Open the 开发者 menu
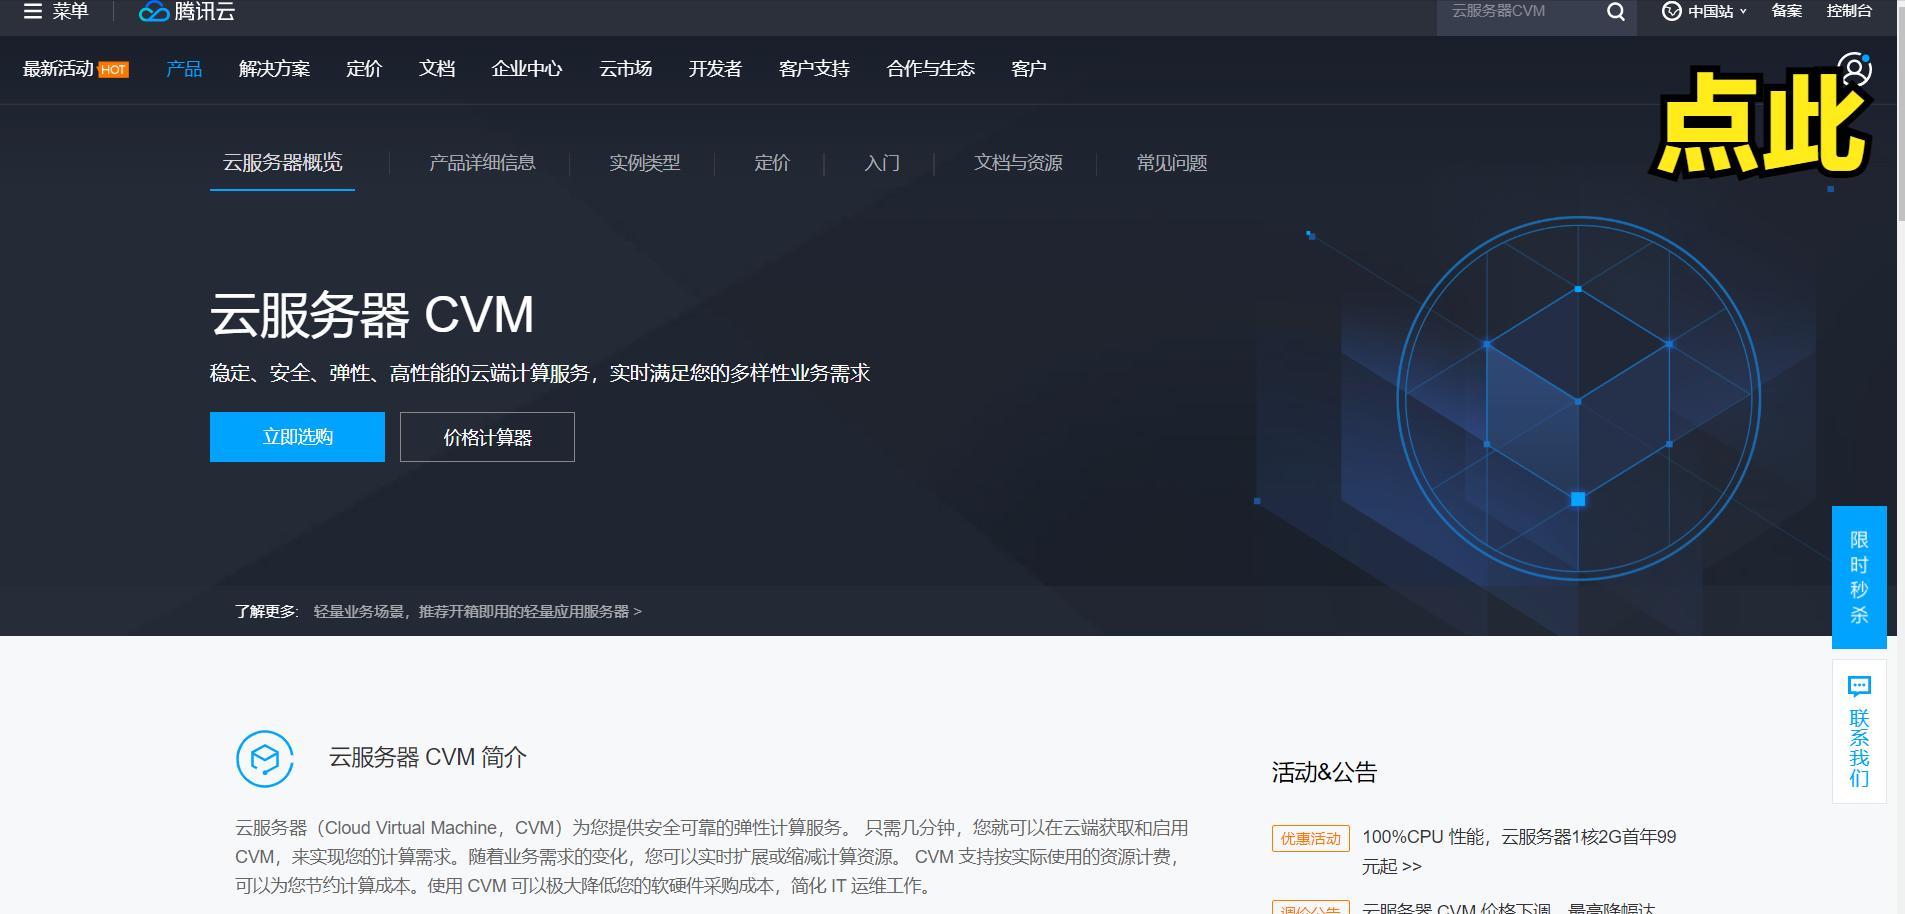 coord(715,69)
